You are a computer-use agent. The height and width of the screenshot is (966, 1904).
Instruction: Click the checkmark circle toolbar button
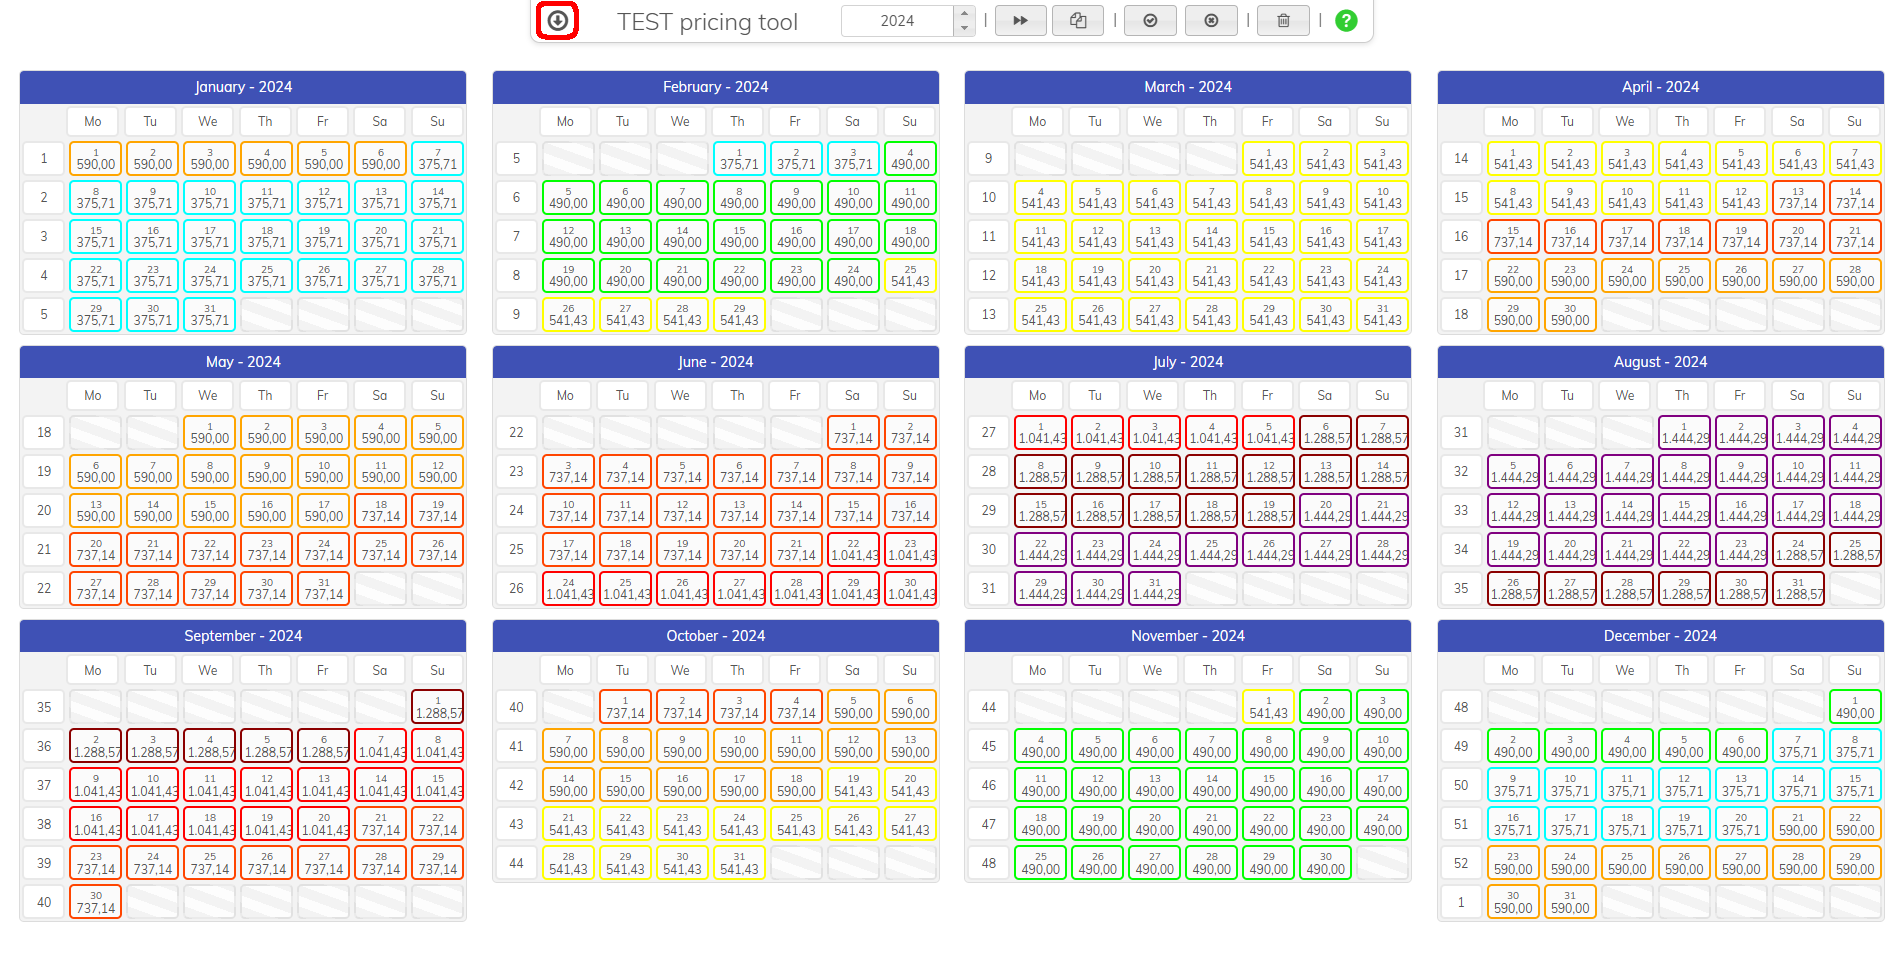(1150, 20)
